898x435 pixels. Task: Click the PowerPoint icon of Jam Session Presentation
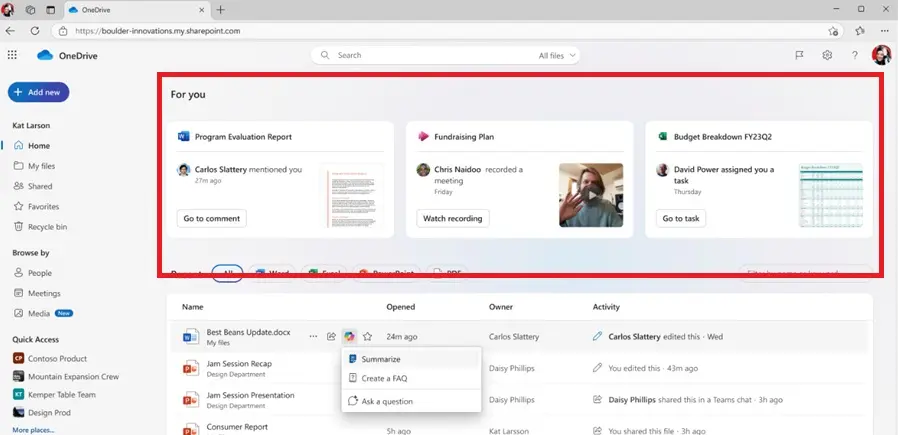tap(190, 400)
